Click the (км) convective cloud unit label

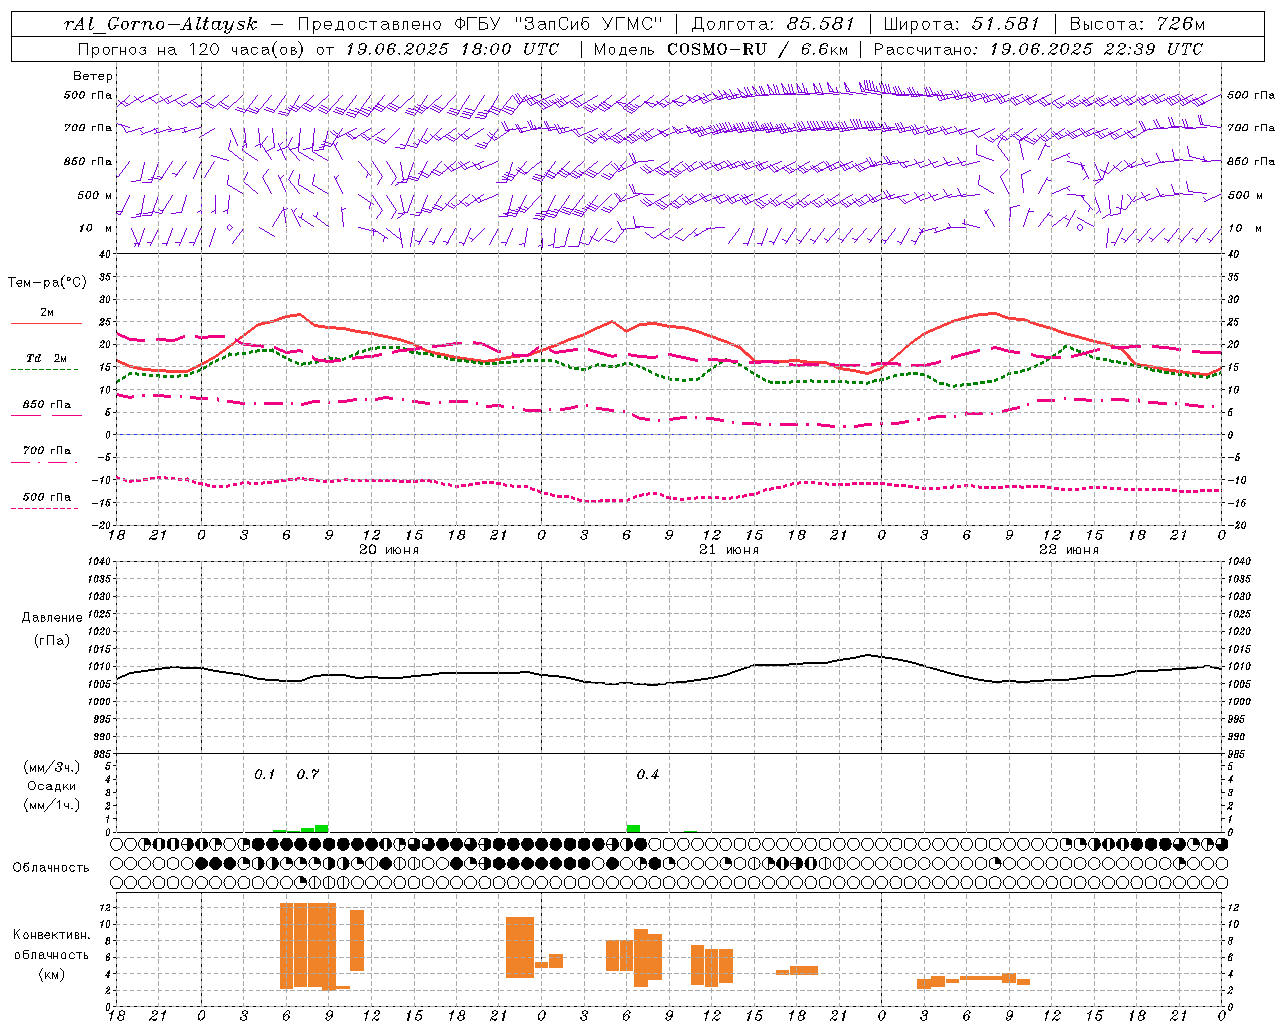[52, 974]
